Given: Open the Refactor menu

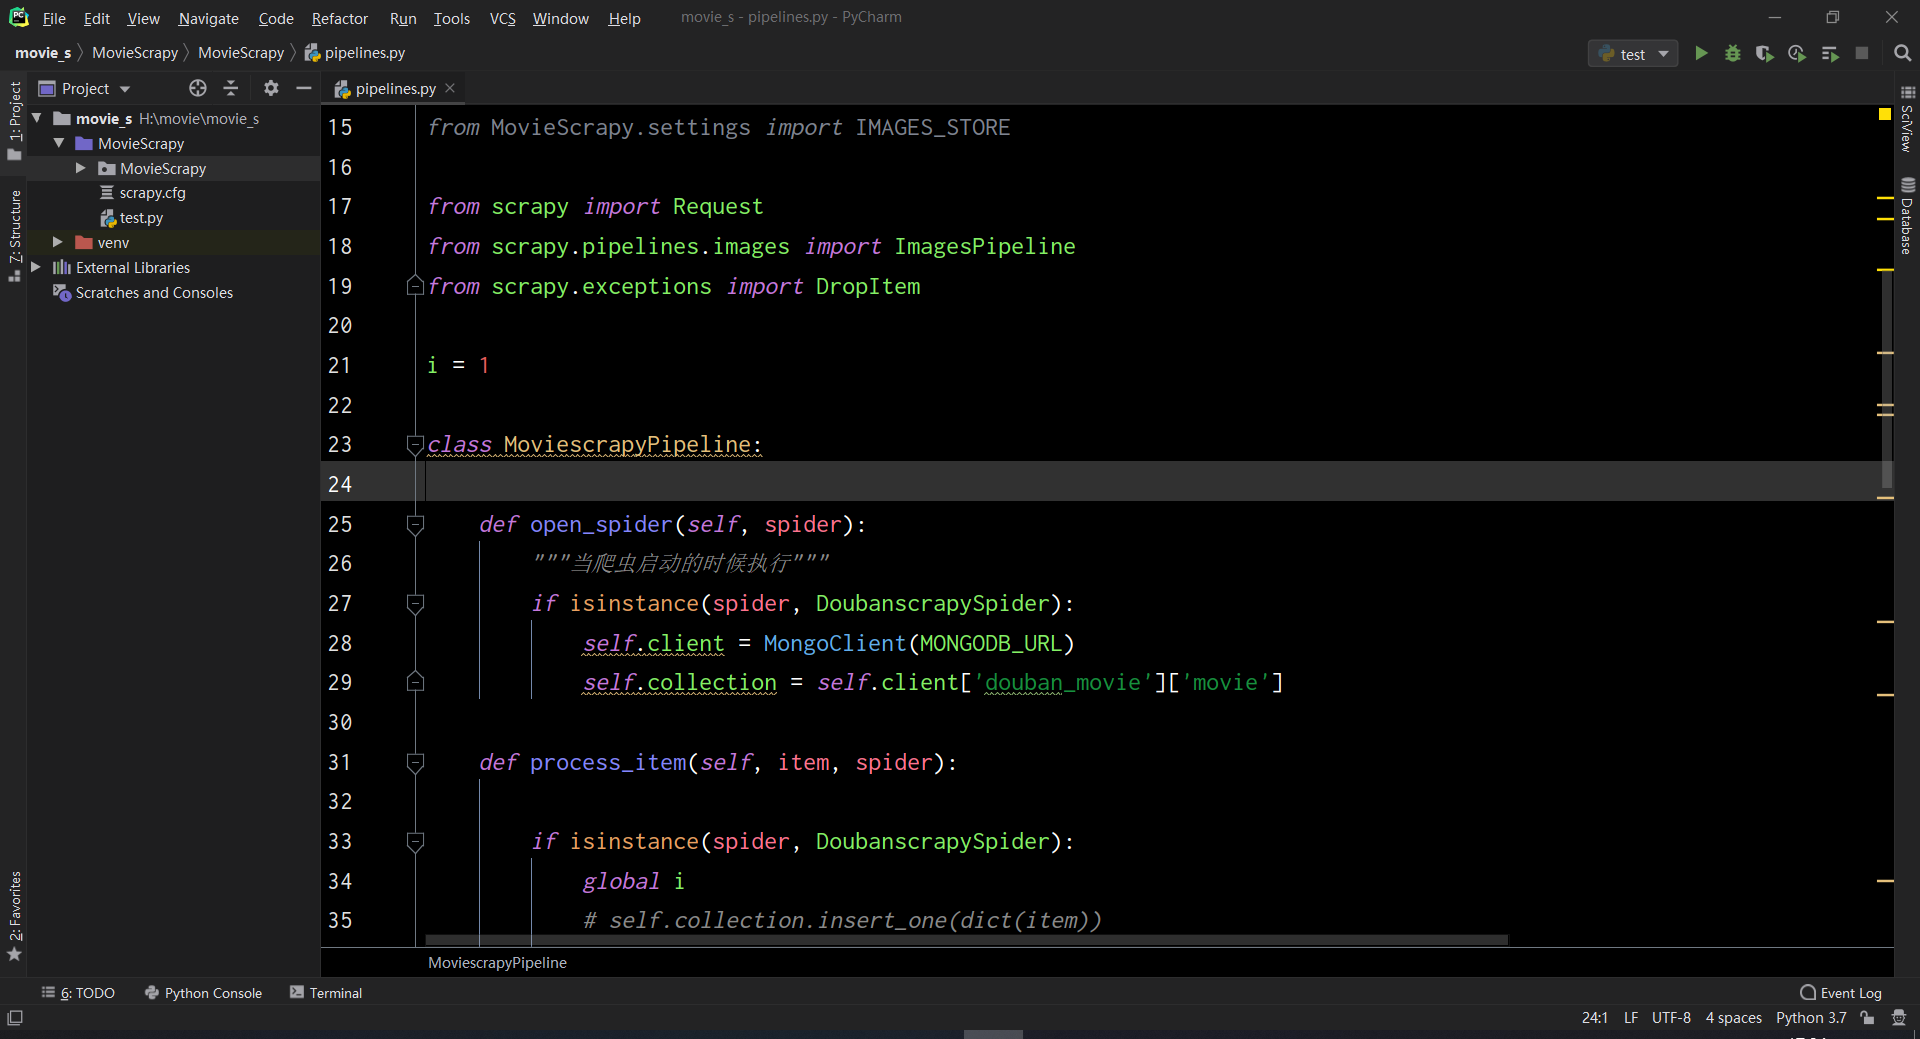Looking at the screenshot, I should (x=339, y=18).
